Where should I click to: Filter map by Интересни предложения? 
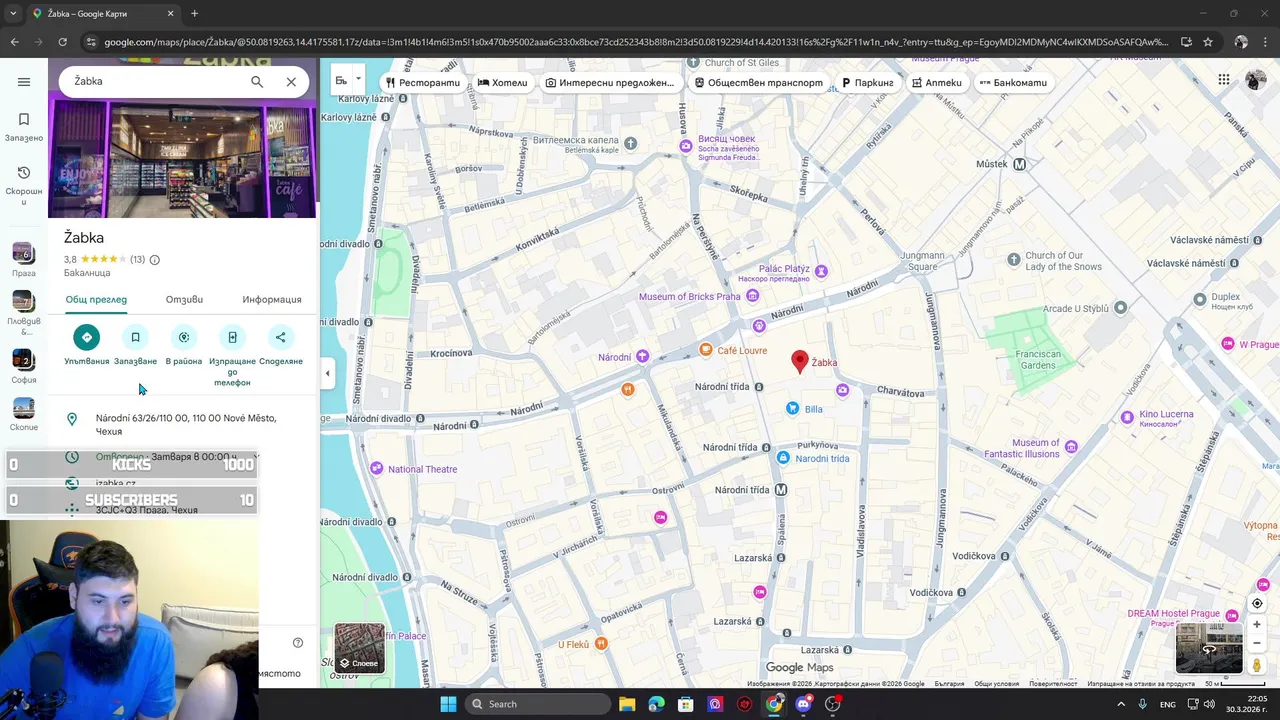(x=609, y=83)
